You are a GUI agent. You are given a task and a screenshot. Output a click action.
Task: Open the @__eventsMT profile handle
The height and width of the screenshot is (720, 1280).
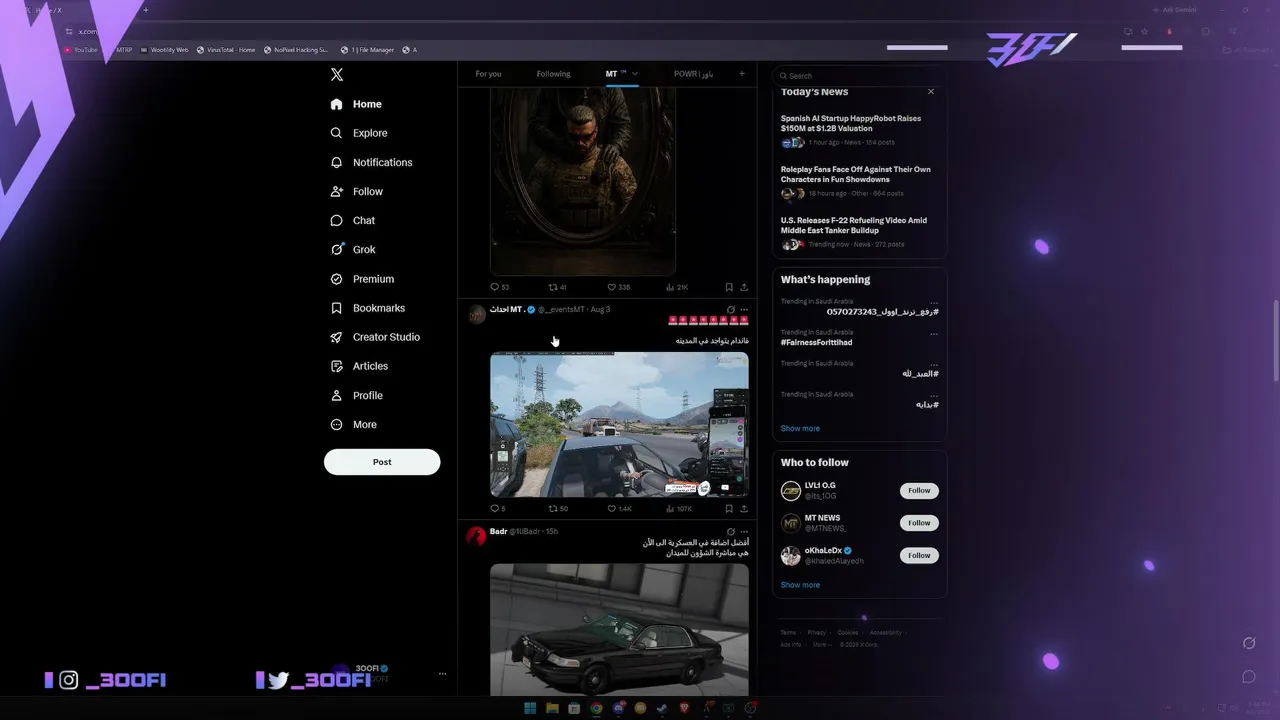click(x=561, y=310)
